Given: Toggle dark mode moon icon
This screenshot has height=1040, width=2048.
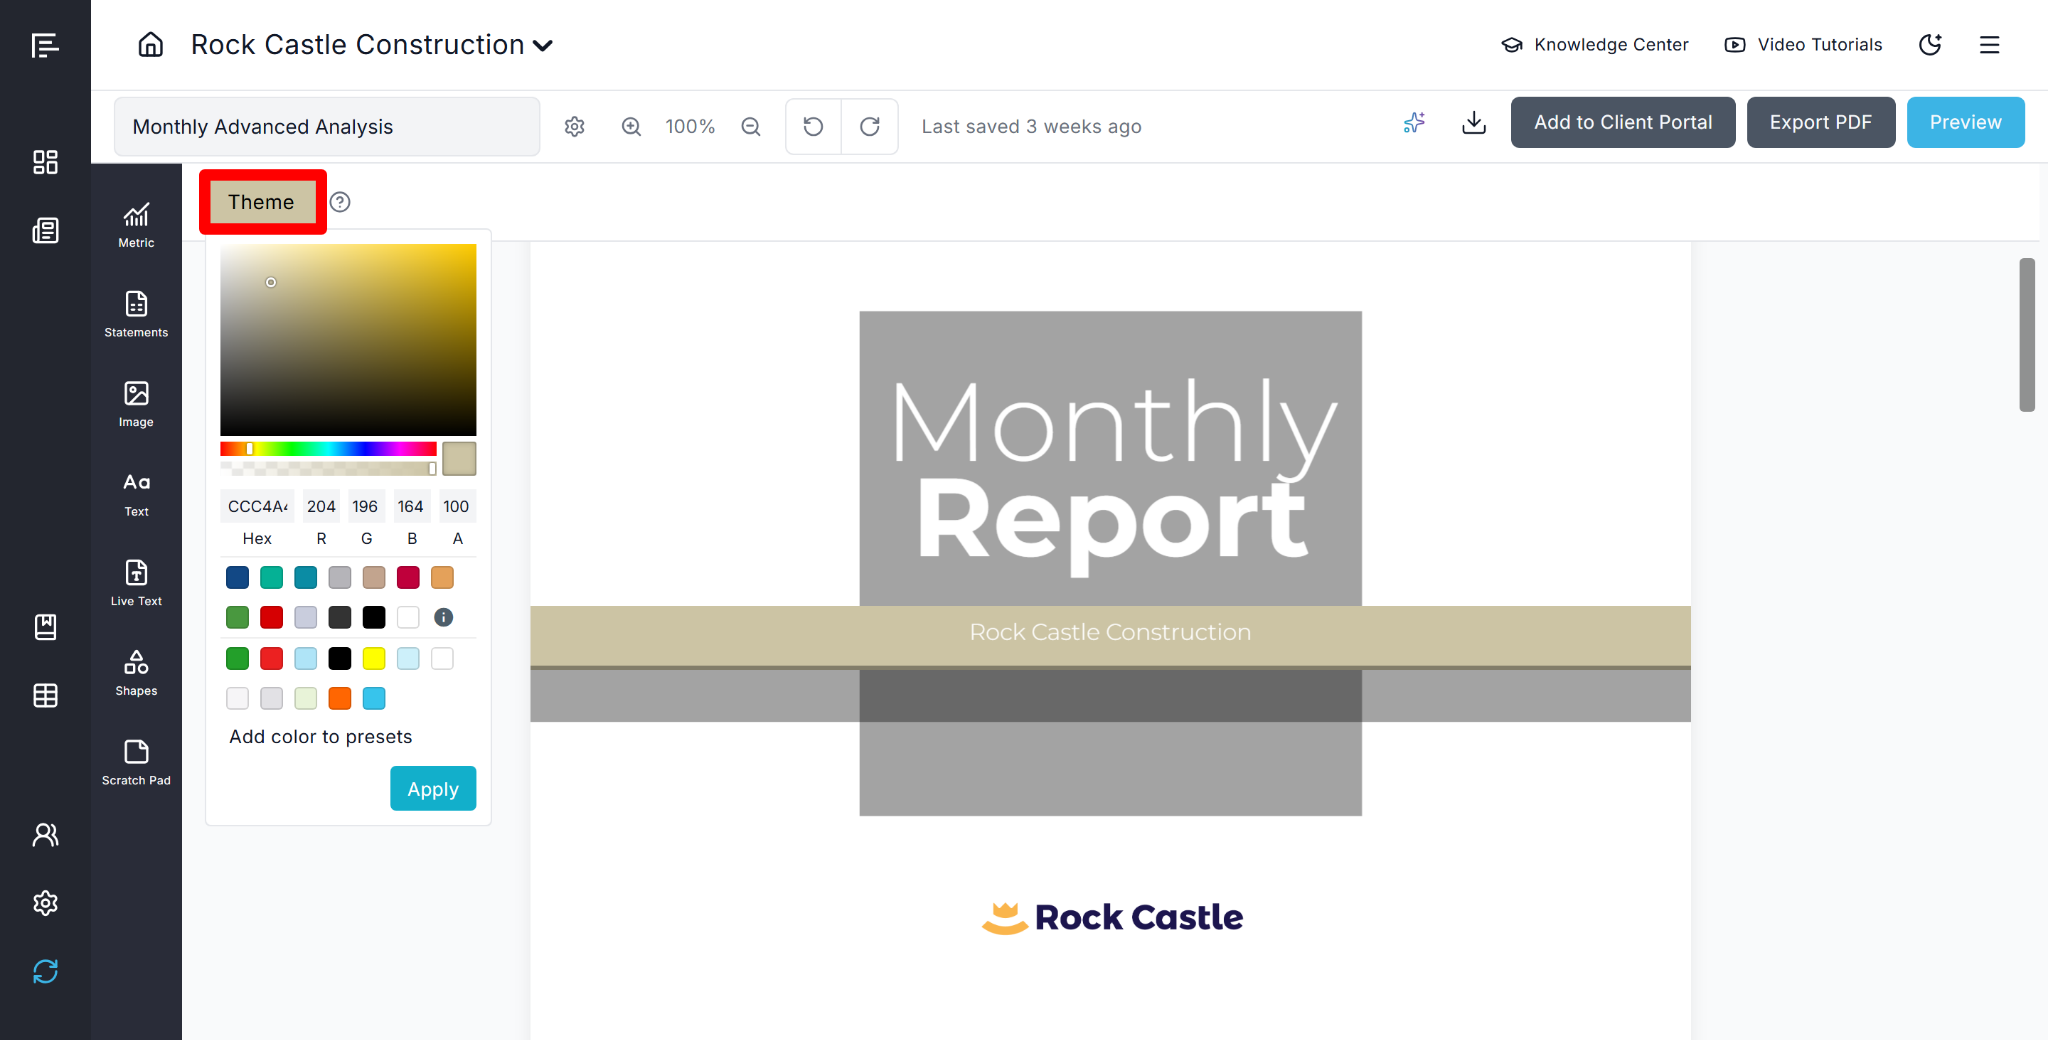Looking at the screenshot, I should tap(1930, 45).
